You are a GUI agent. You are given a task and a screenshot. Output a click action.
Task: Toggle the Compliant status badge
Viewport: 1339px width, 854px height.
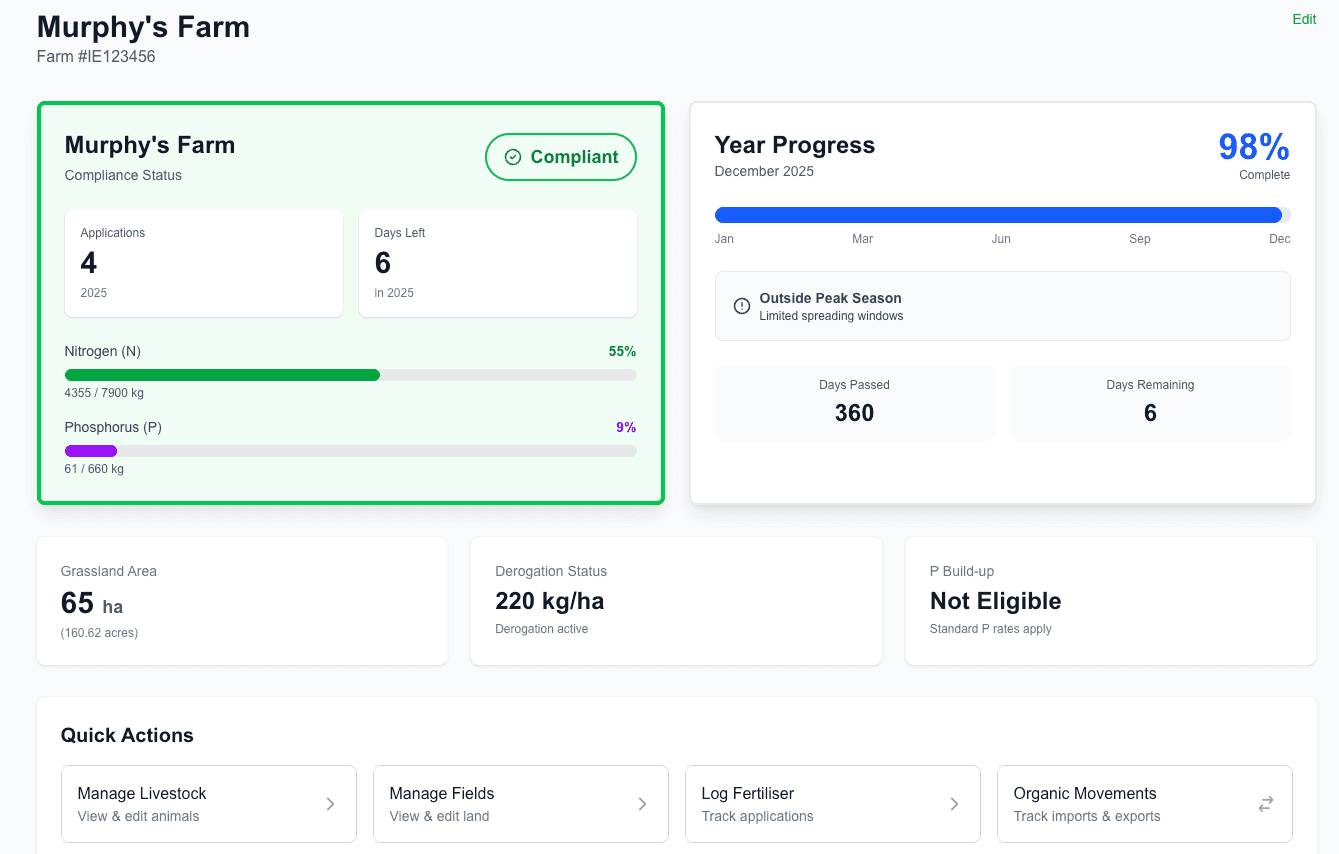point(560,157)
